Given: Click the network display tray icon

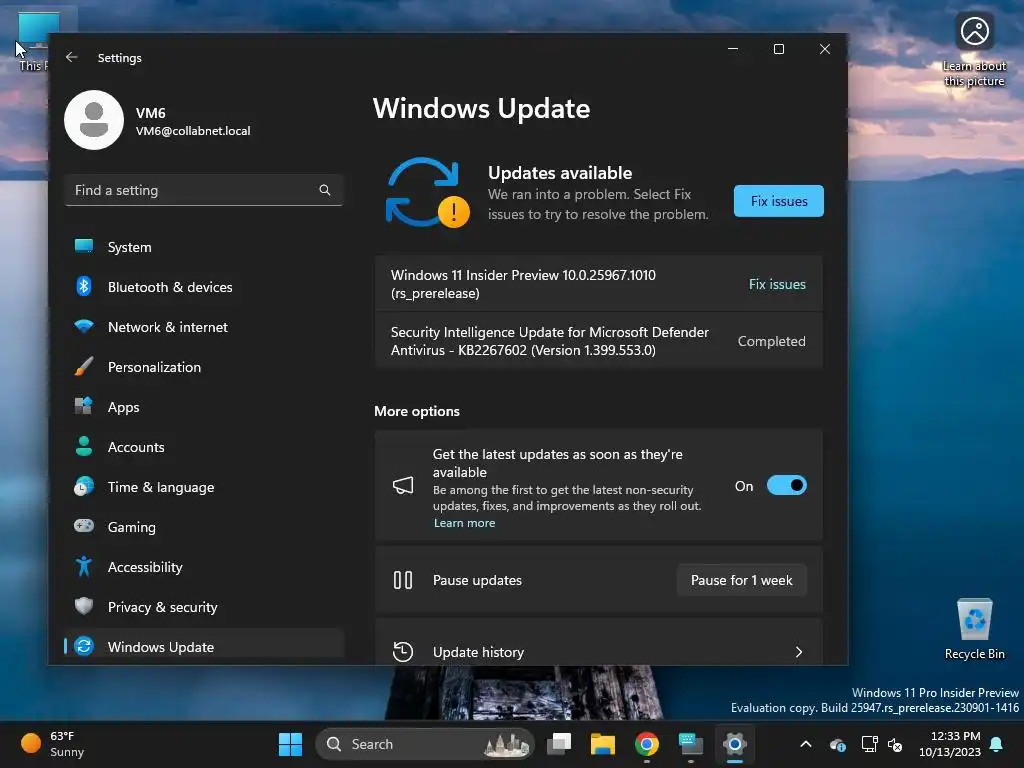Looking at the screenshot, I should [x=869, y=744].
